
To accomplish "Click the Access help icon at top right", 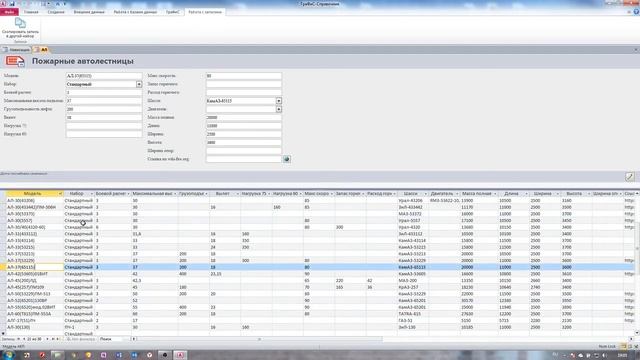I will 636,12.
